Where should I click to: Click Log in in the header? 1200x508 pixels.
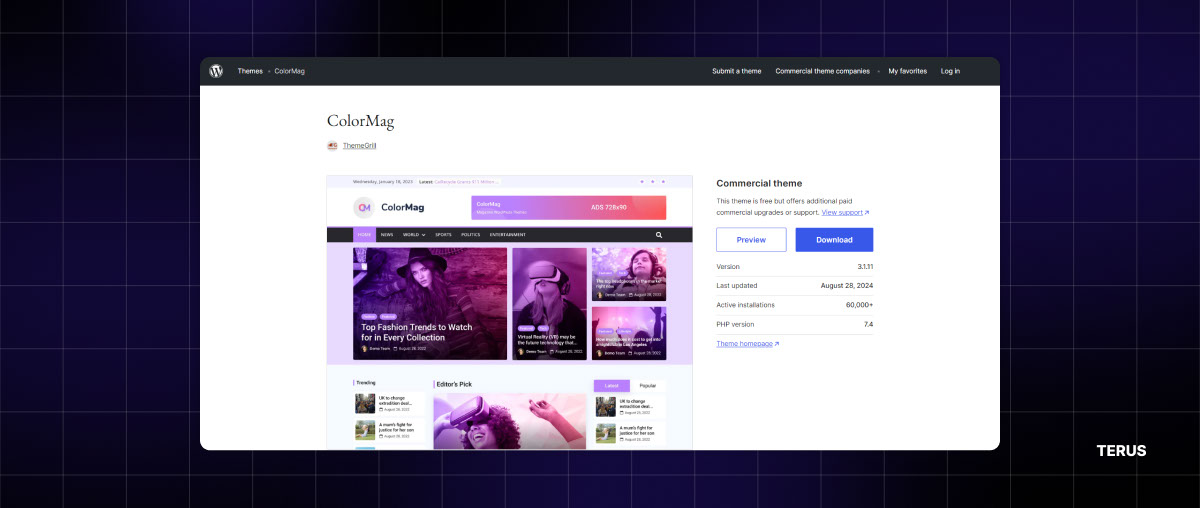(x=950, y=71)
